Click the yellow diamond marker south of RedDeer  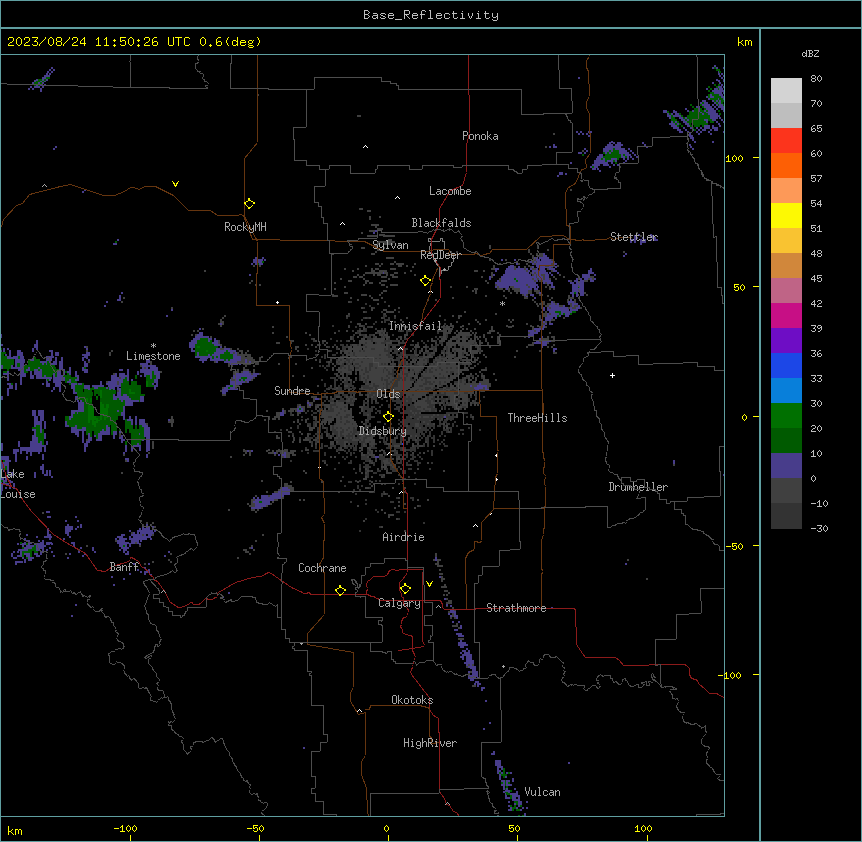point(425,281)
